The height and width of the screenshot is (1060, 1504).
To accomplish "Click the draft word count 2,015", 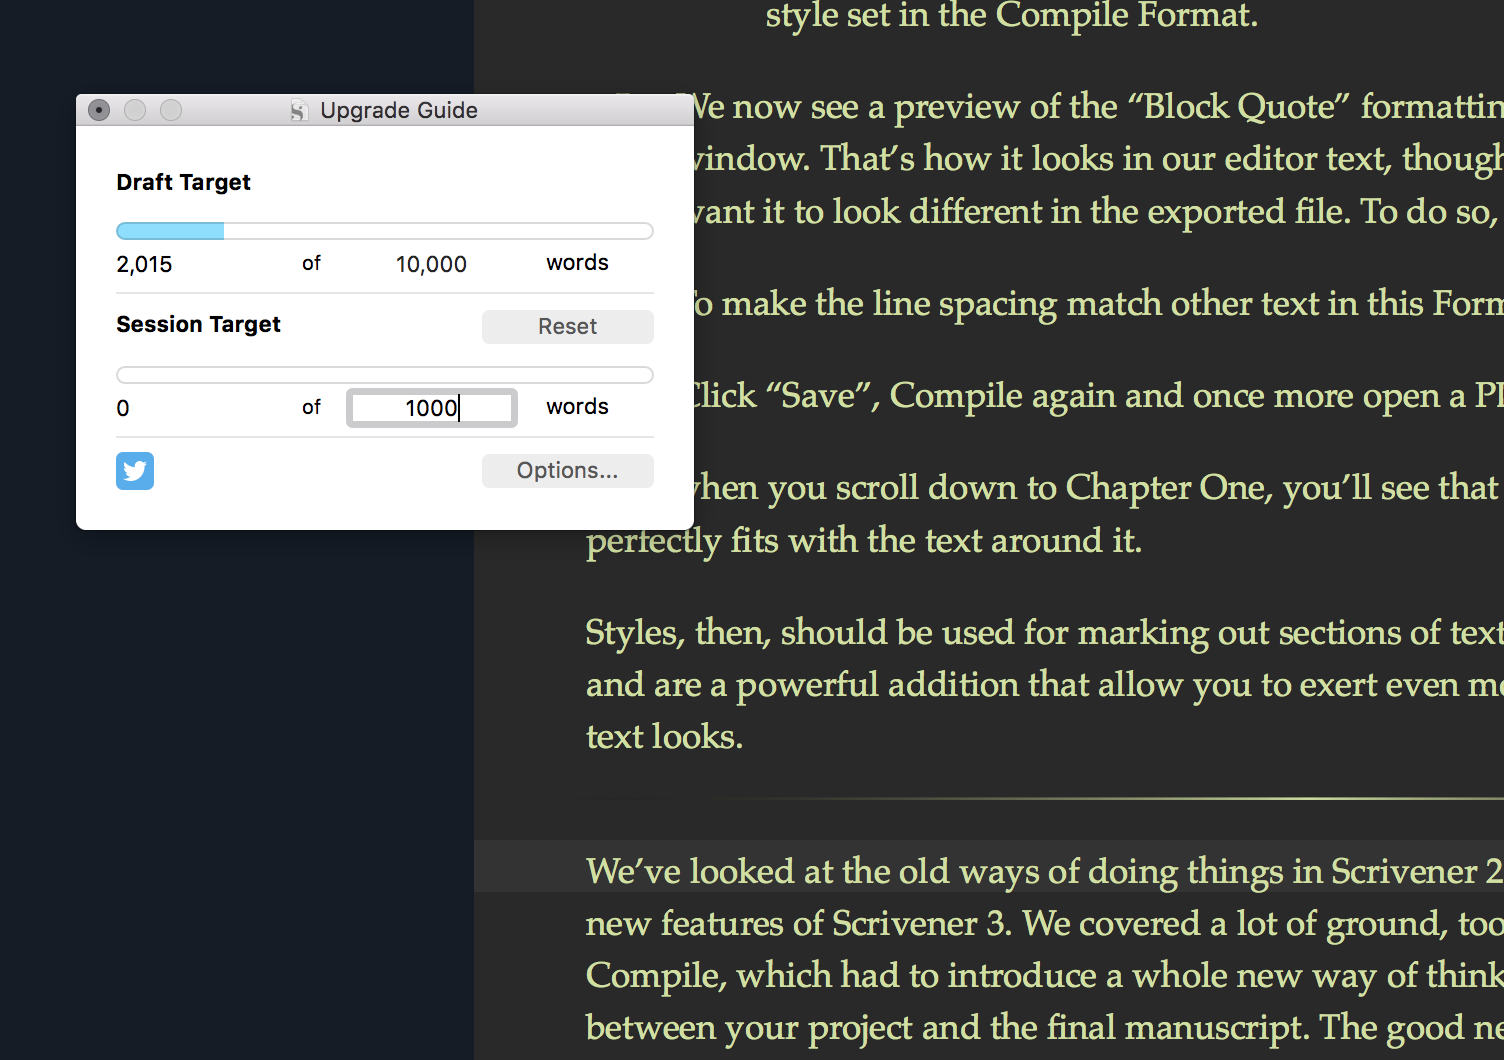I will [x=144, y=264].
